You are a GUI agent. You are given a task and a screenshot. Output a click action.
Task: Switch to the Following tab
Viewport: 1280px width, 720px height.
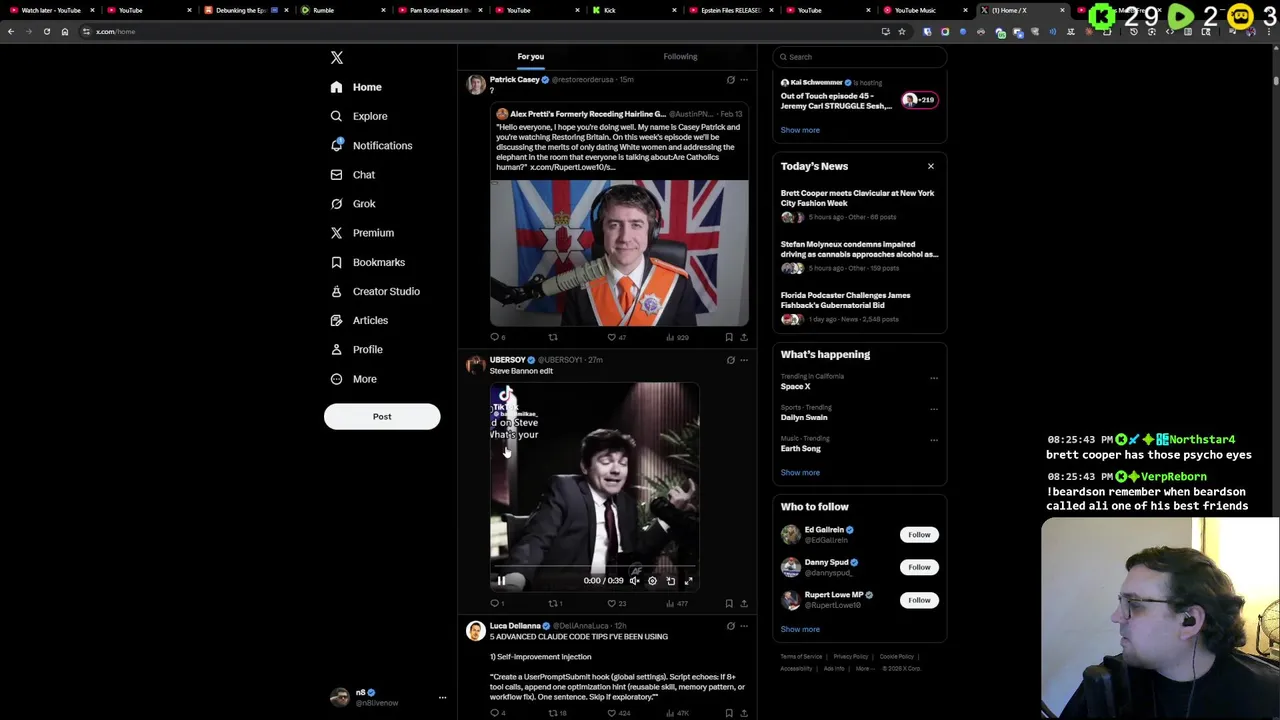(x=680, y=57)
